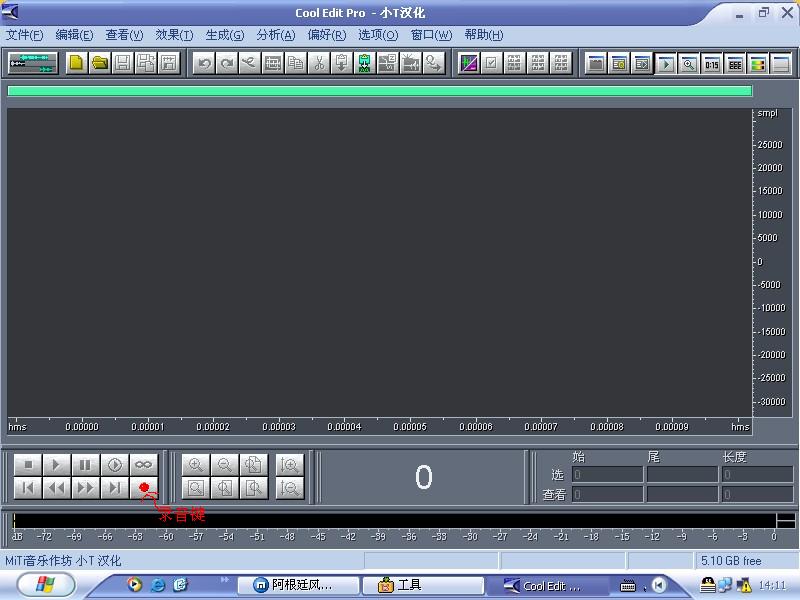This screenshot has width=800, height=600.
Task: Click the Stop transport button
Action: pyautogui.click(x=28, y=465)
